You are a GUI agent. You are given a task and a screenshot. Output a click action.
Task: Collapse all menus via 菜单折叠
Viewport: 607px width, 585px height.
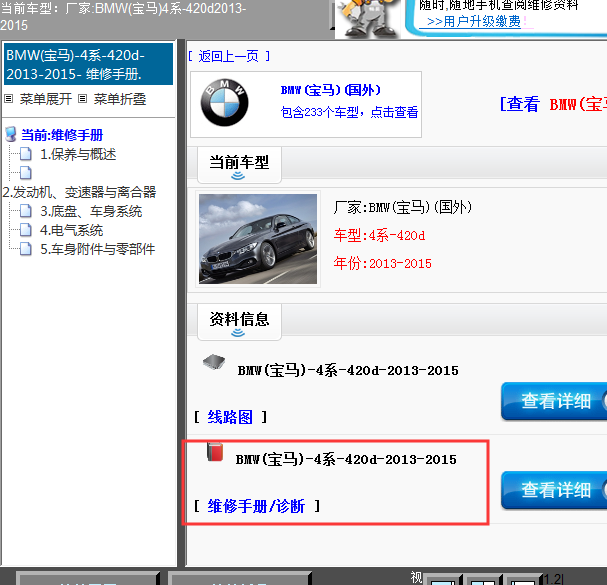click(x=120, y=99)
